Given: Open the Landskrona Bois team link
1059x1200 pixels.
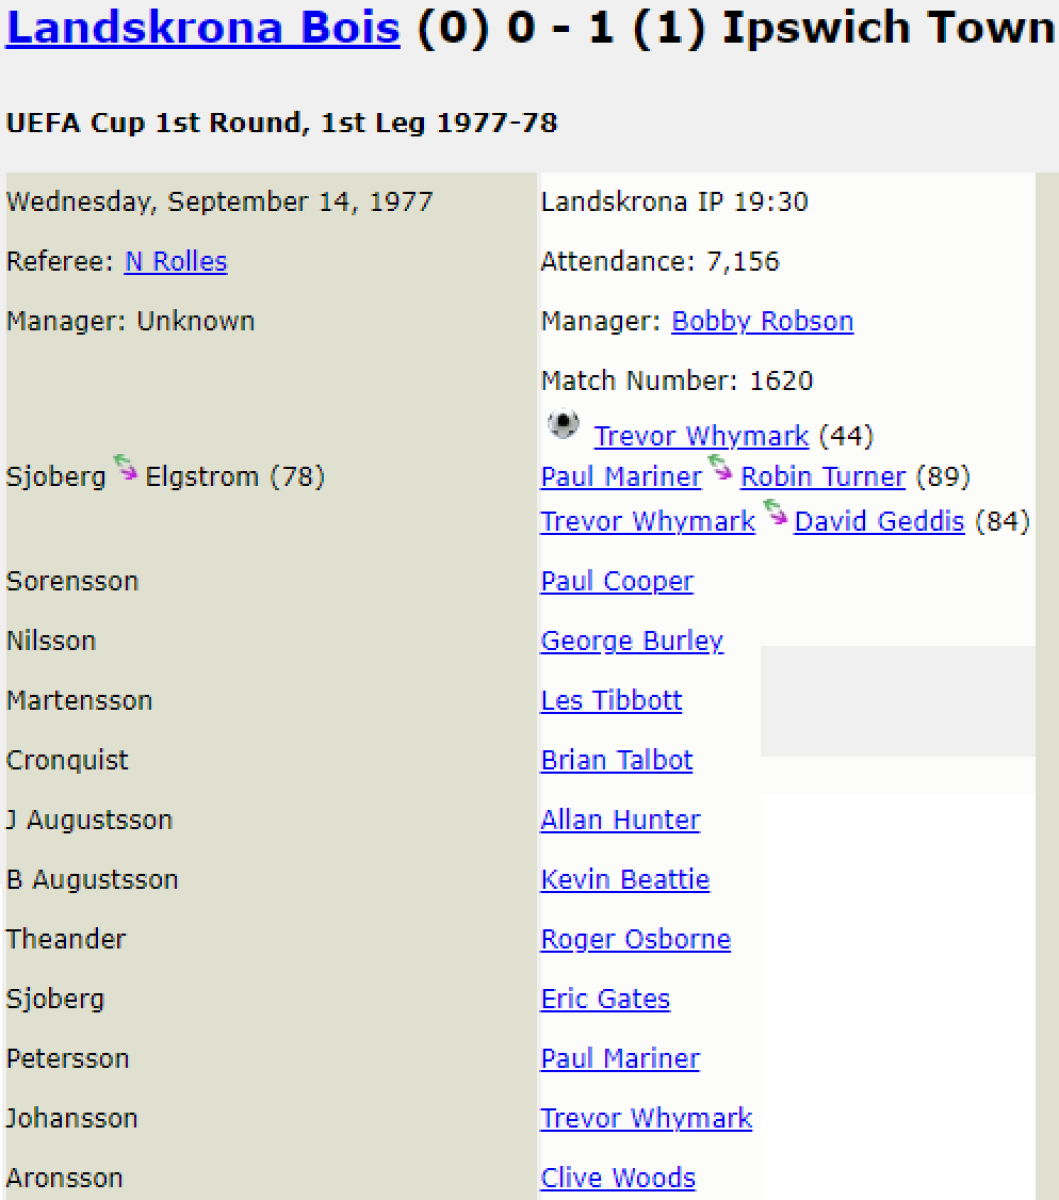Looking at the screenshot, I should click(x=203, y=28).
